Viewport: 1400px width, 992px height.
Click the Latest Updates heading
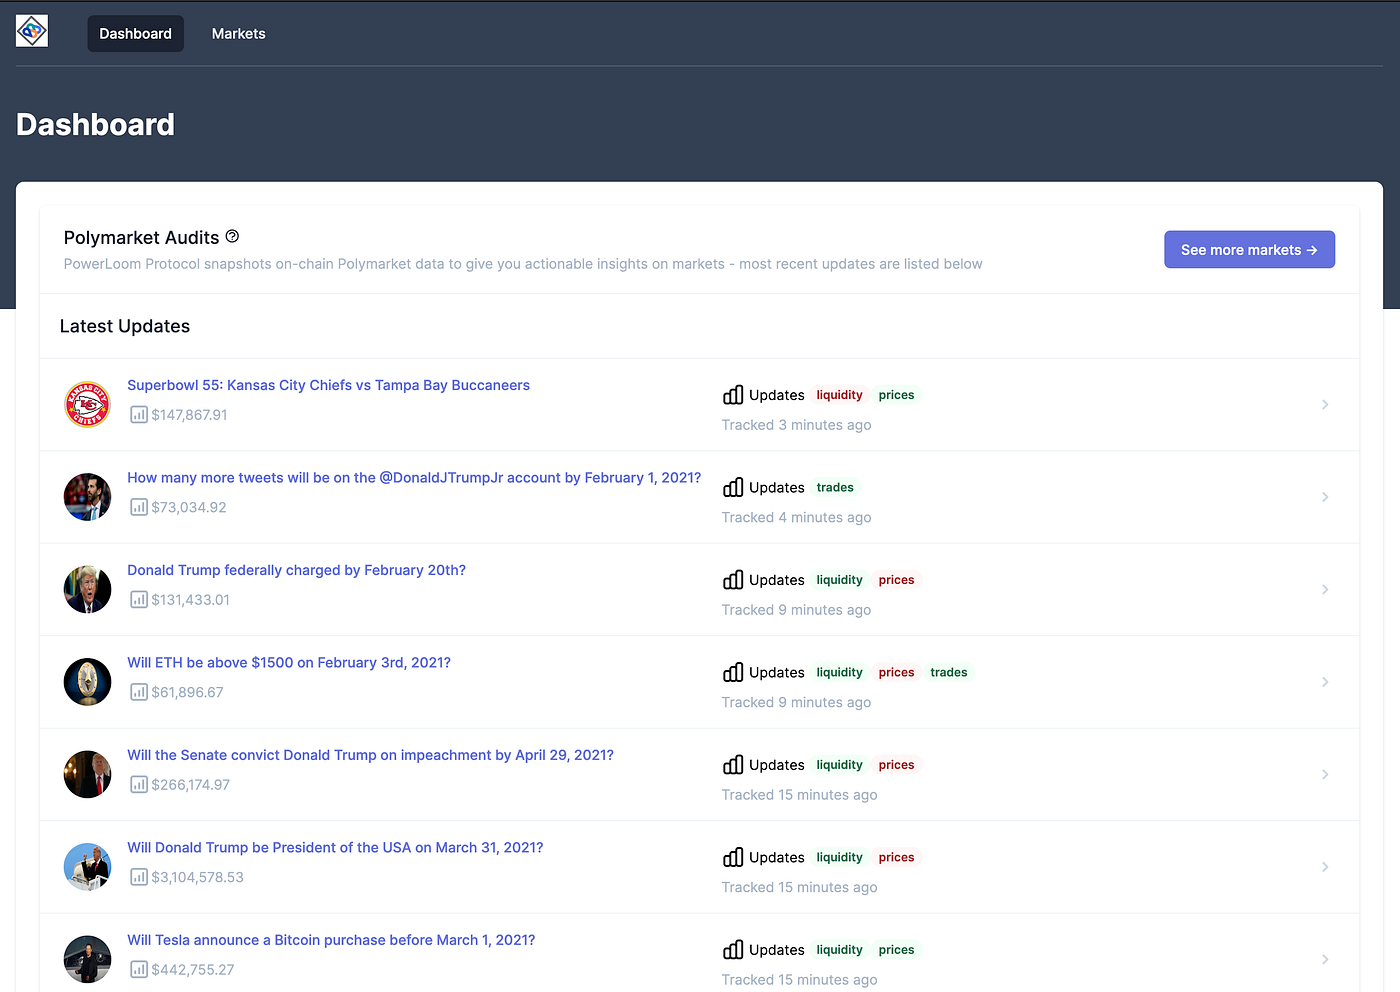pyautogui.click(x=125, y=326)
